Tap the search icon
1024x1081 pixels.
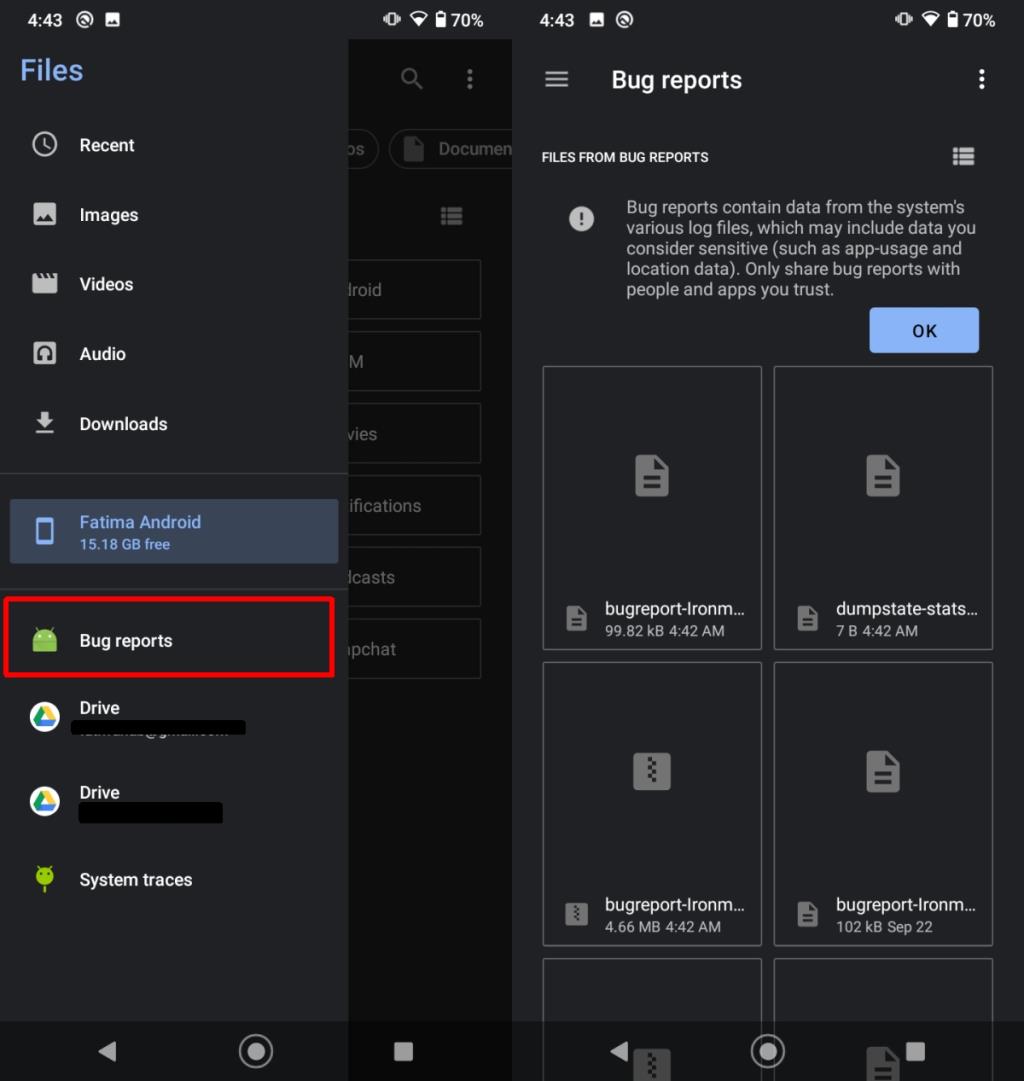pos(411,79)
